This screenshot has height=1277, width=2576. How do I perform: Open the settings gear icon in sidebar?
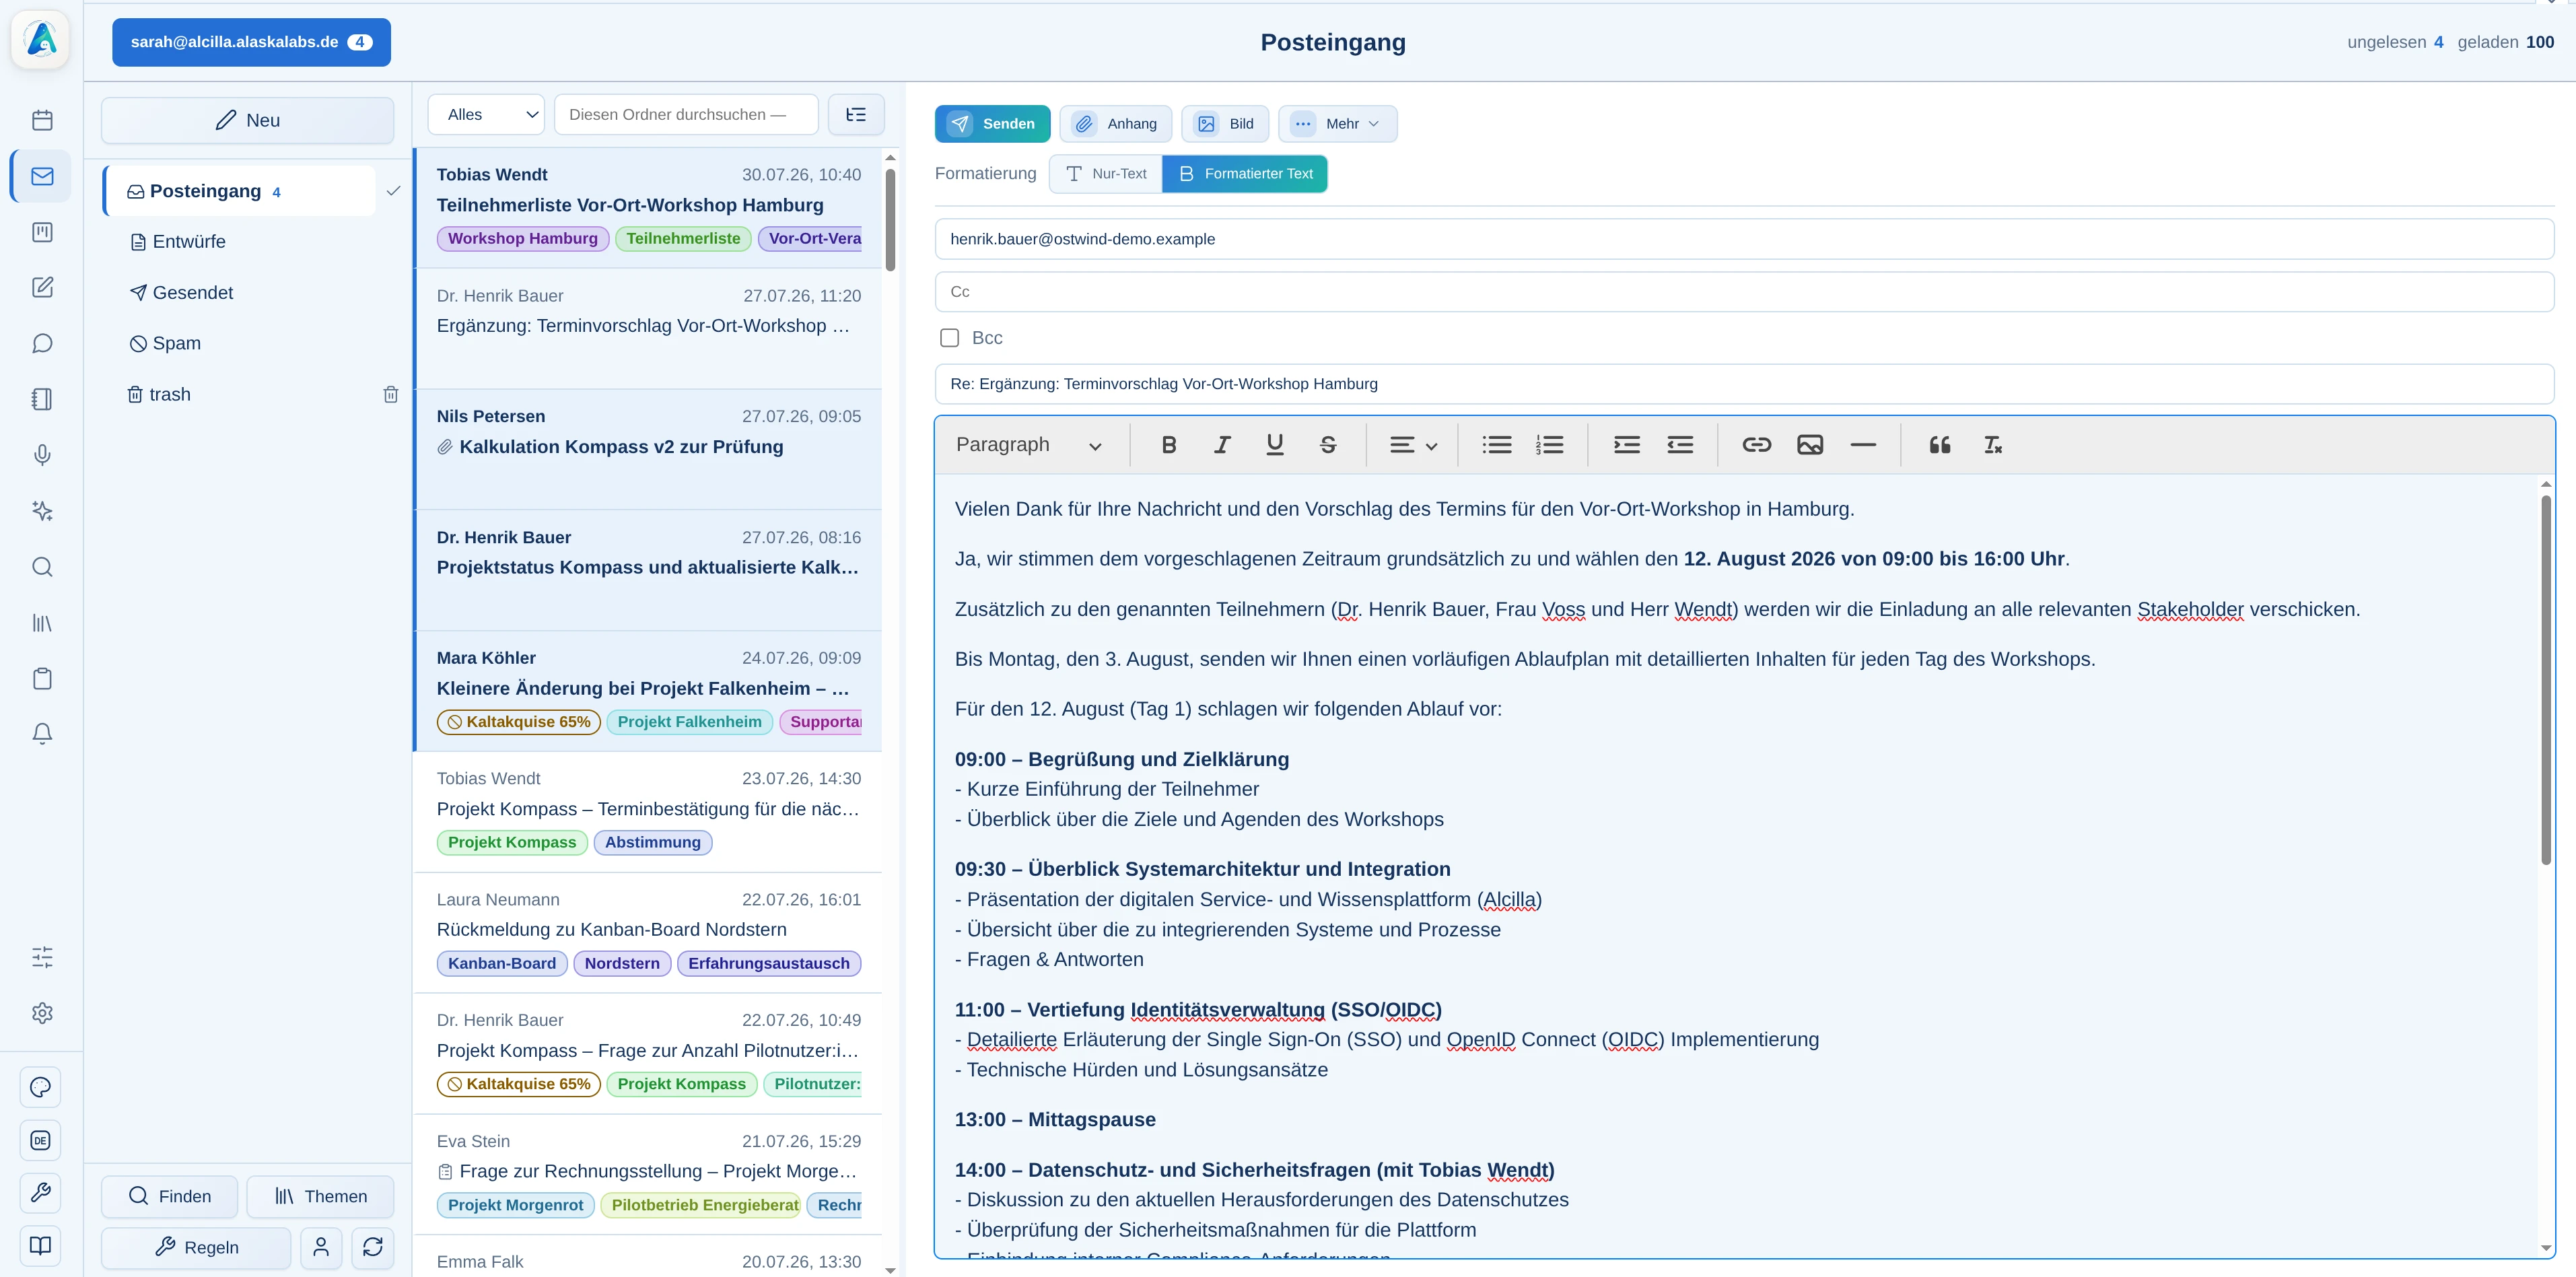point(42,1013)
